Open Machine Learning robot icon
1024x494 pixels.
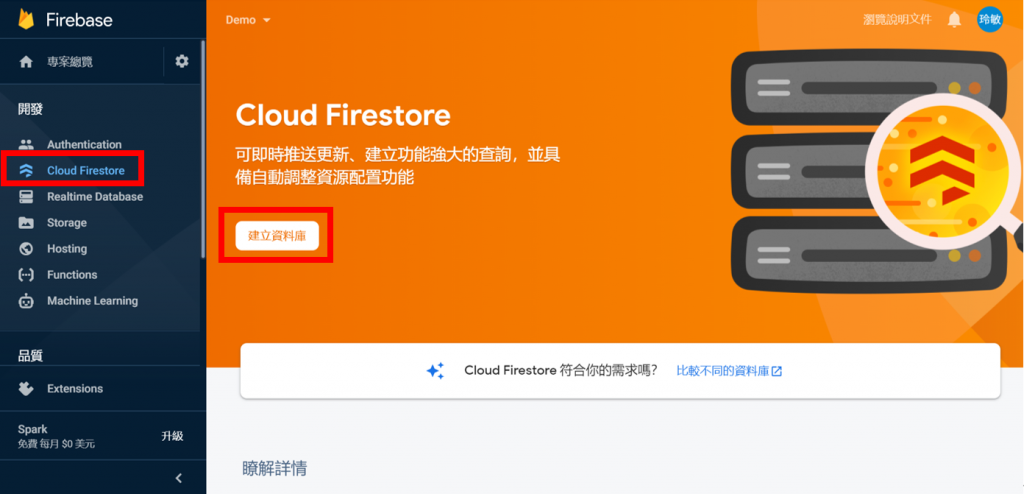26,301
